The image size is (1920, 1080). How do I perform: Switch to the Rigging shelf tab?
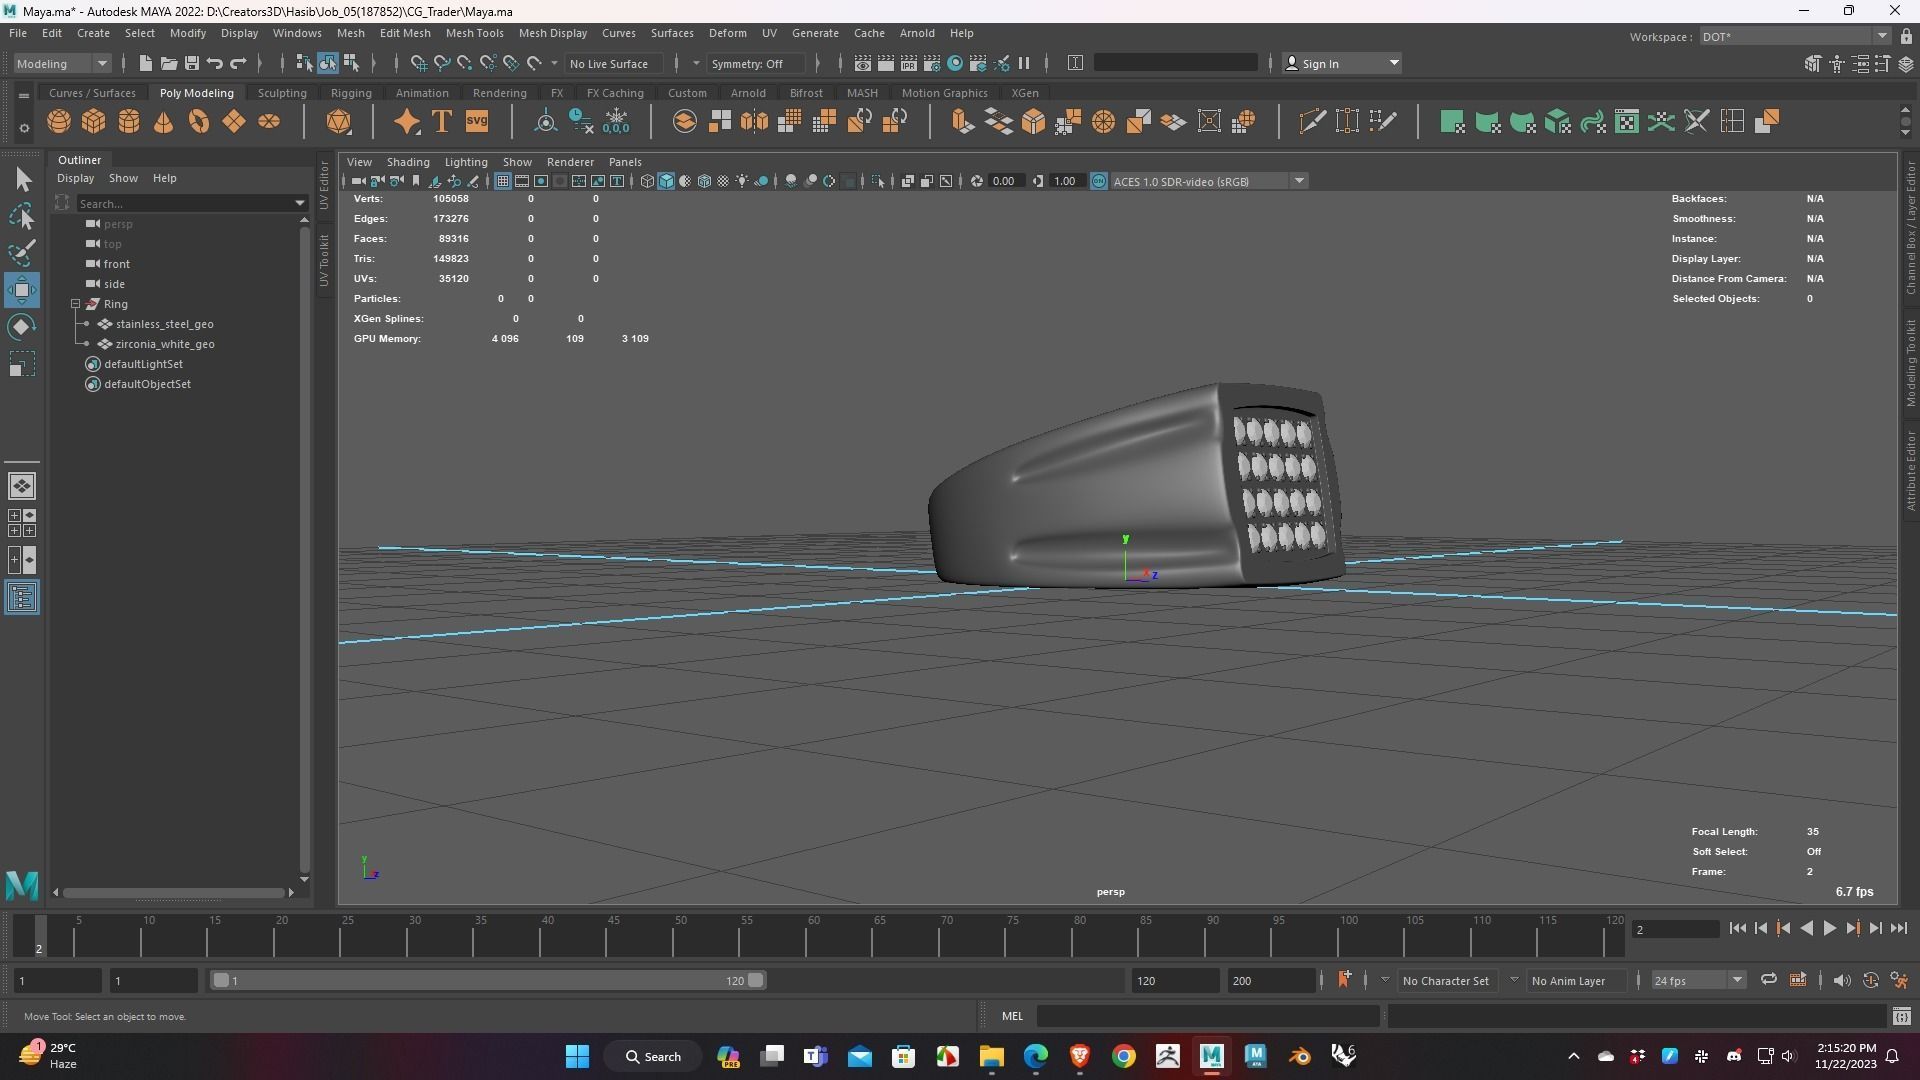(351, 93)
